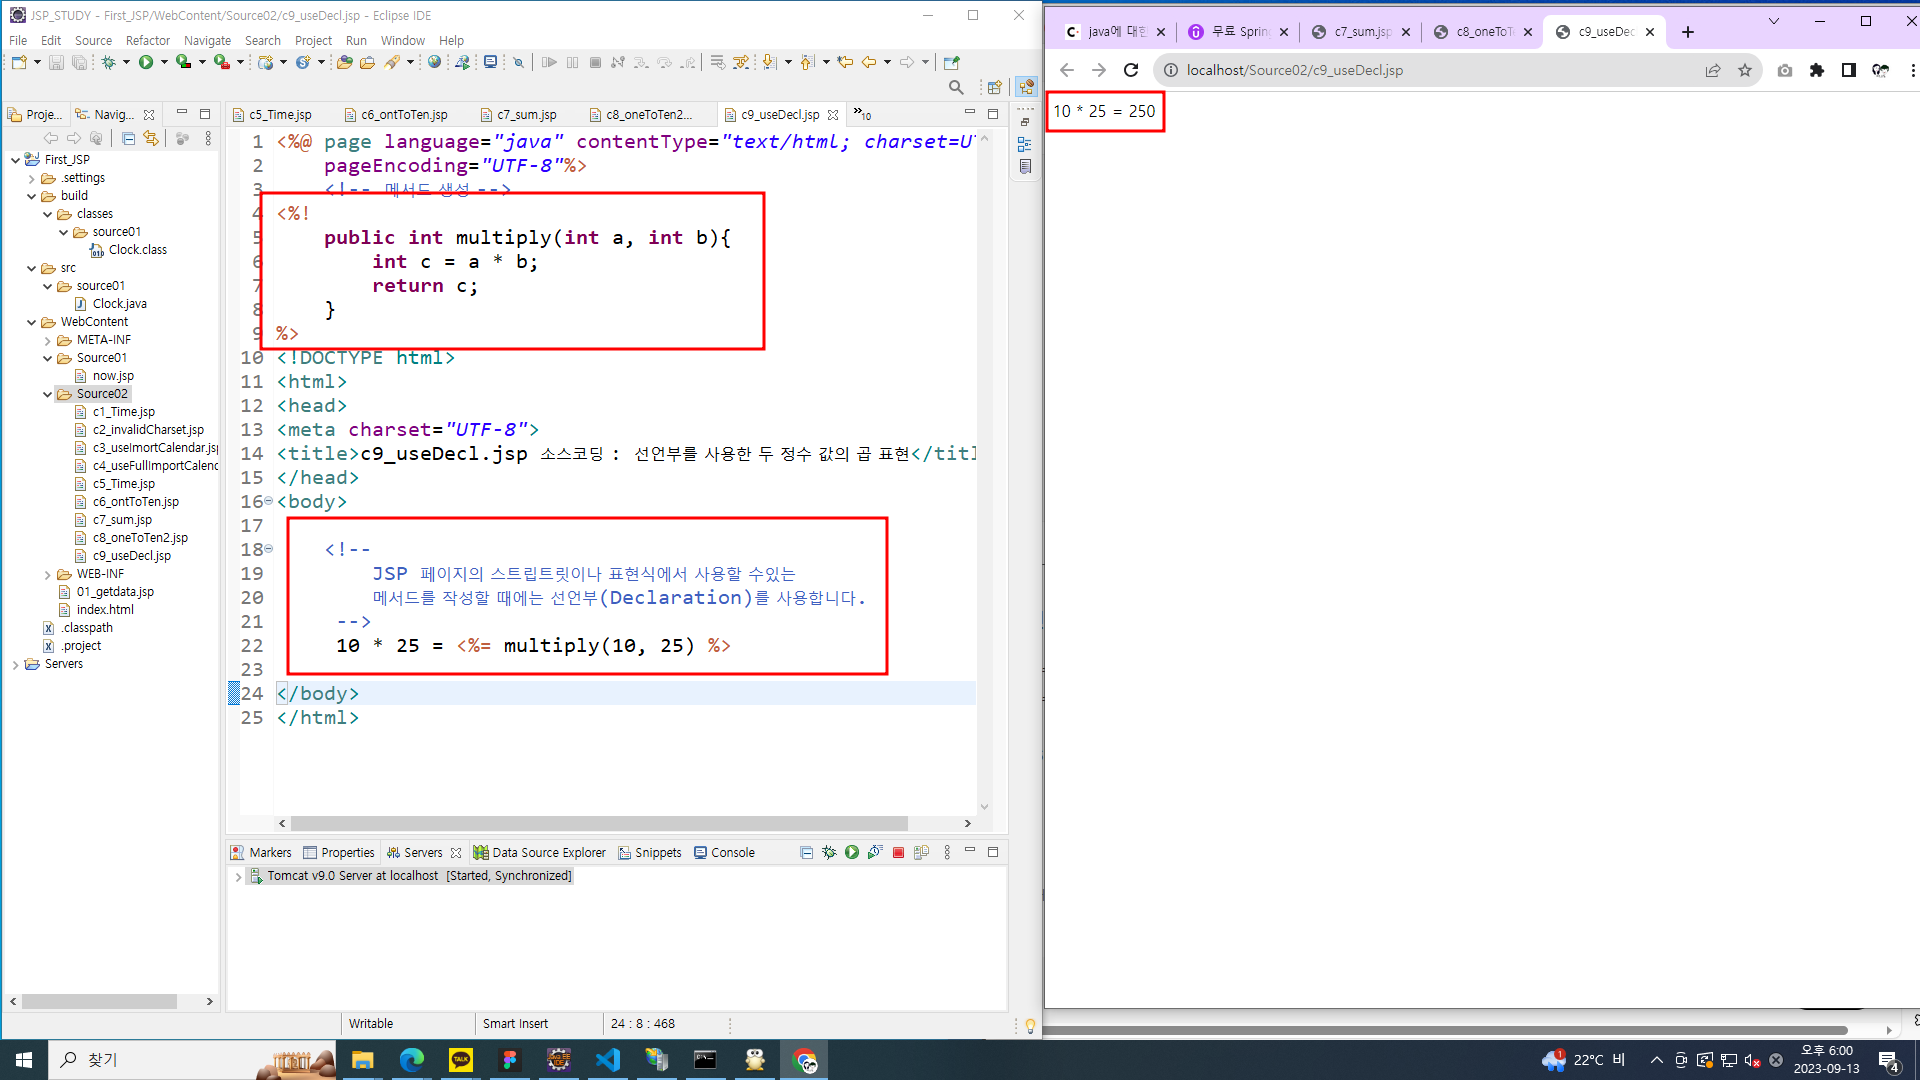Start the Tomcat server from Servers panel
1920x1080 pixels.
click(x=852, y=852)
